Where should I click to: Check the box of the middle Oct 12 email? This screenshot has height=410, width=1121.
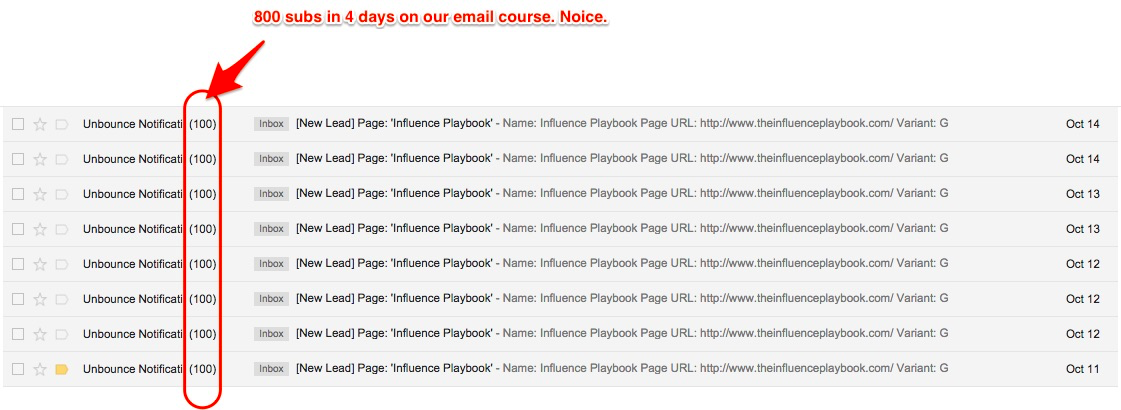[x=18, y=299]
